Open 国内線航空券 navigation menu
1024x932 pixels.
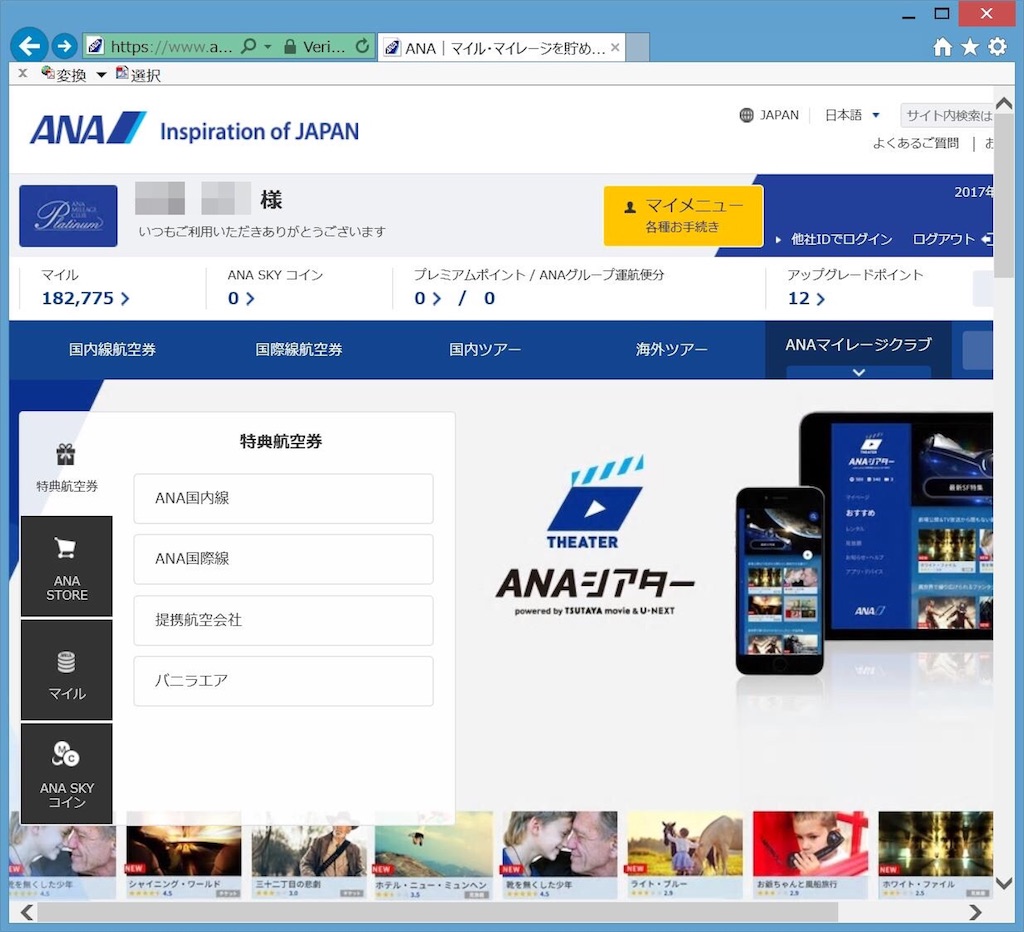coord(112,349)
